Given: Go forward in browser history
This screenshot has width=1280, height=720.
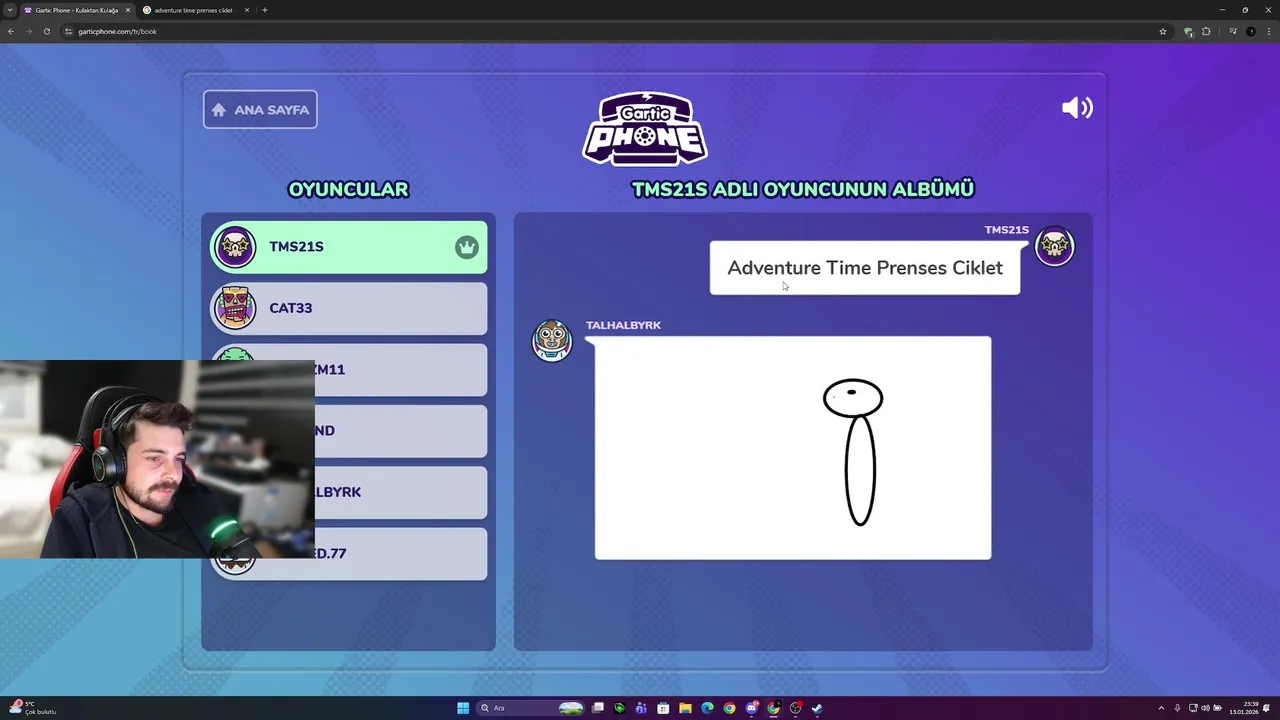Looking at the screenshot, I should (28, 31).
